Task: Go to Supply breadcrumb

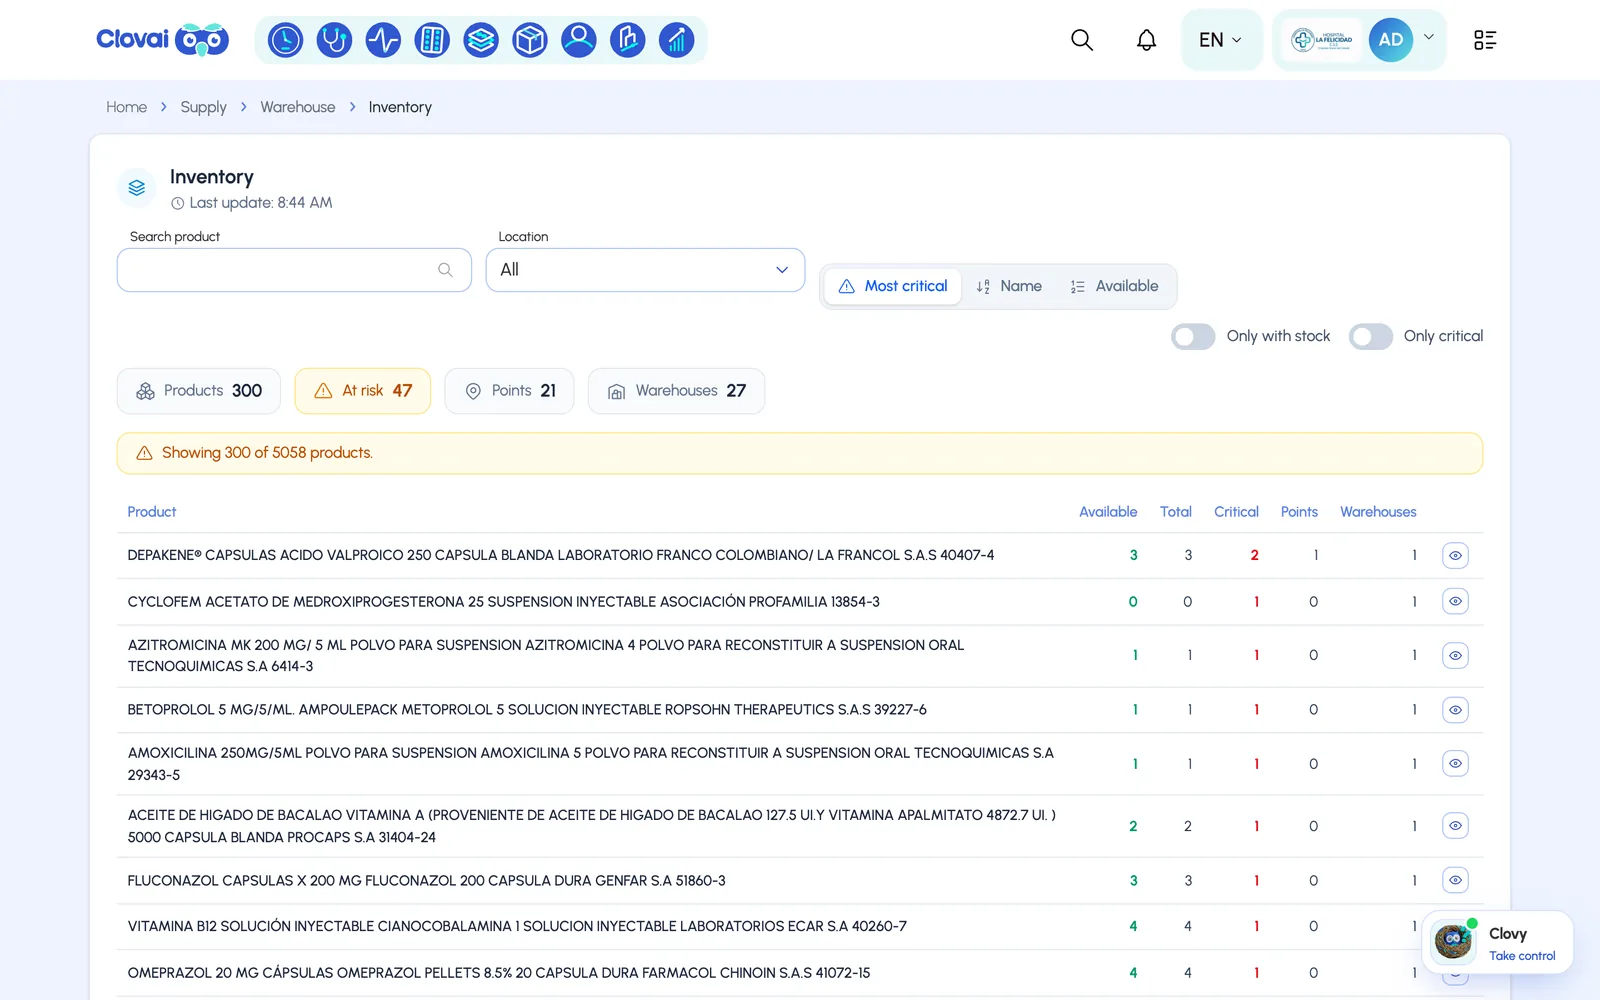Action: pyautogui.click(x=203, y=107)
